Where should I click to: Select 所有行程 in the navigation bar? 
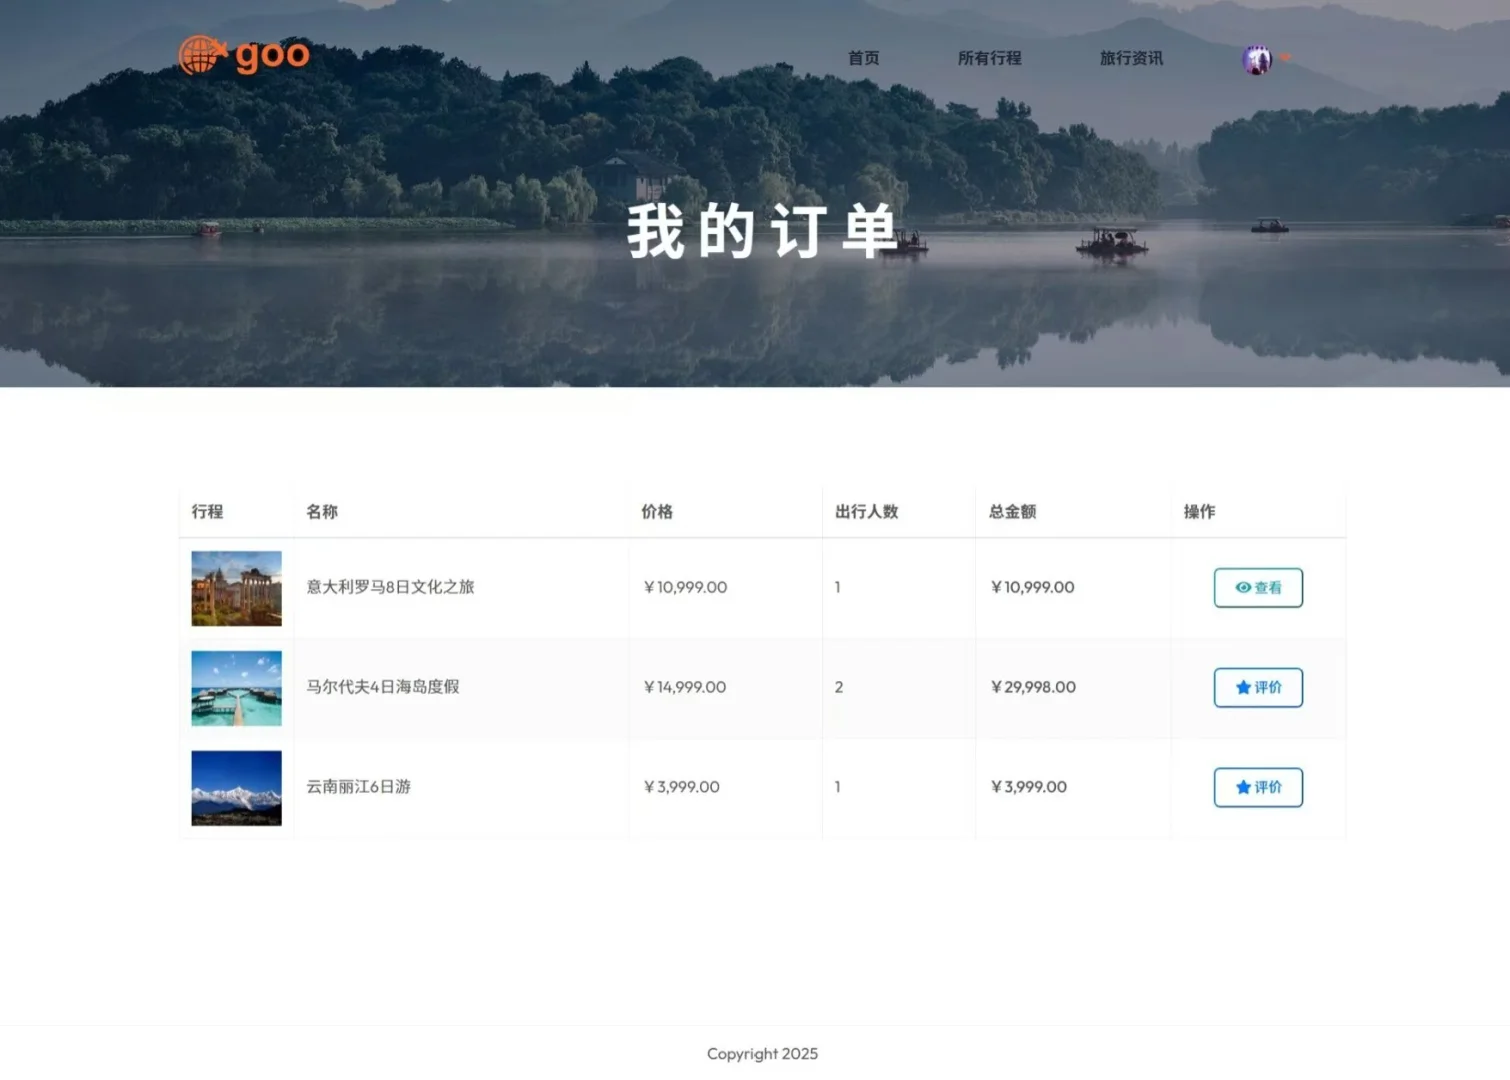coord(989,58)
